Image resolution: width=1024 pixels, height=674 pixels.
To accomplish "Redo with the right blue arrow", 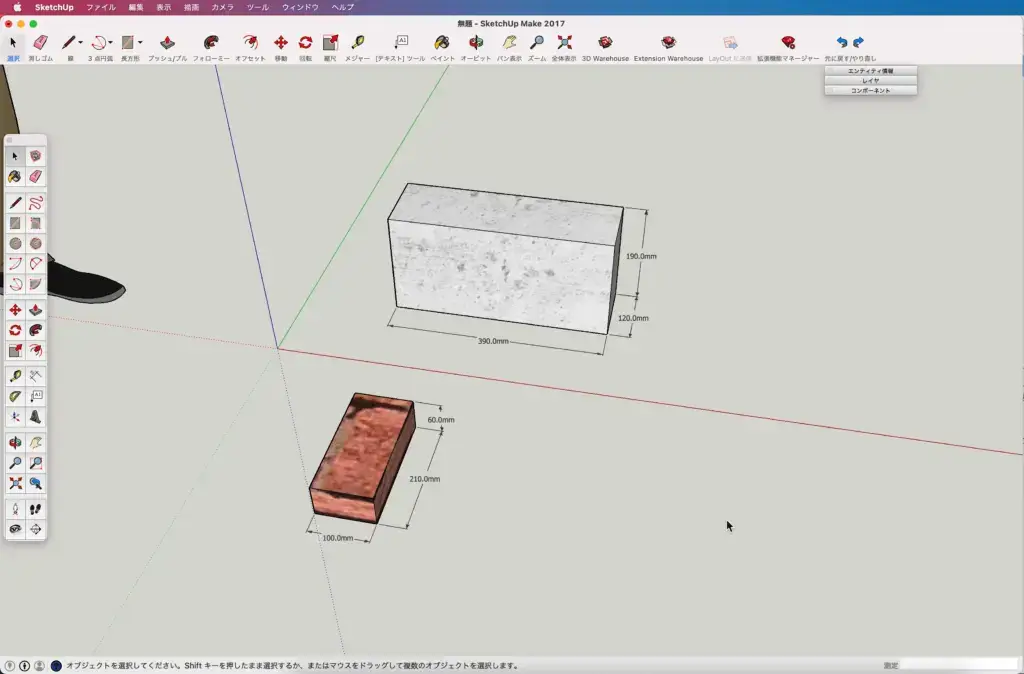I will [858, 42].
